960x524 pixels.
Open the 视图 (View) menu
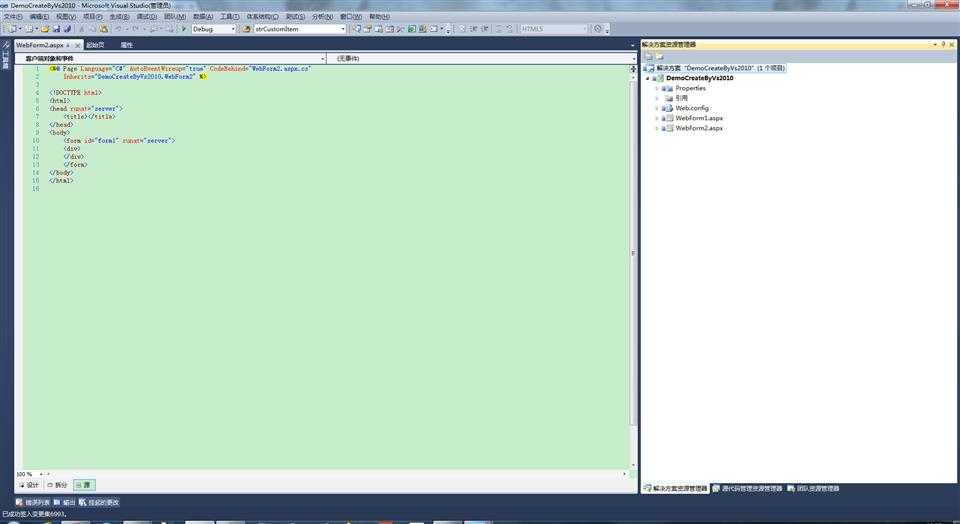click(66, 17)
